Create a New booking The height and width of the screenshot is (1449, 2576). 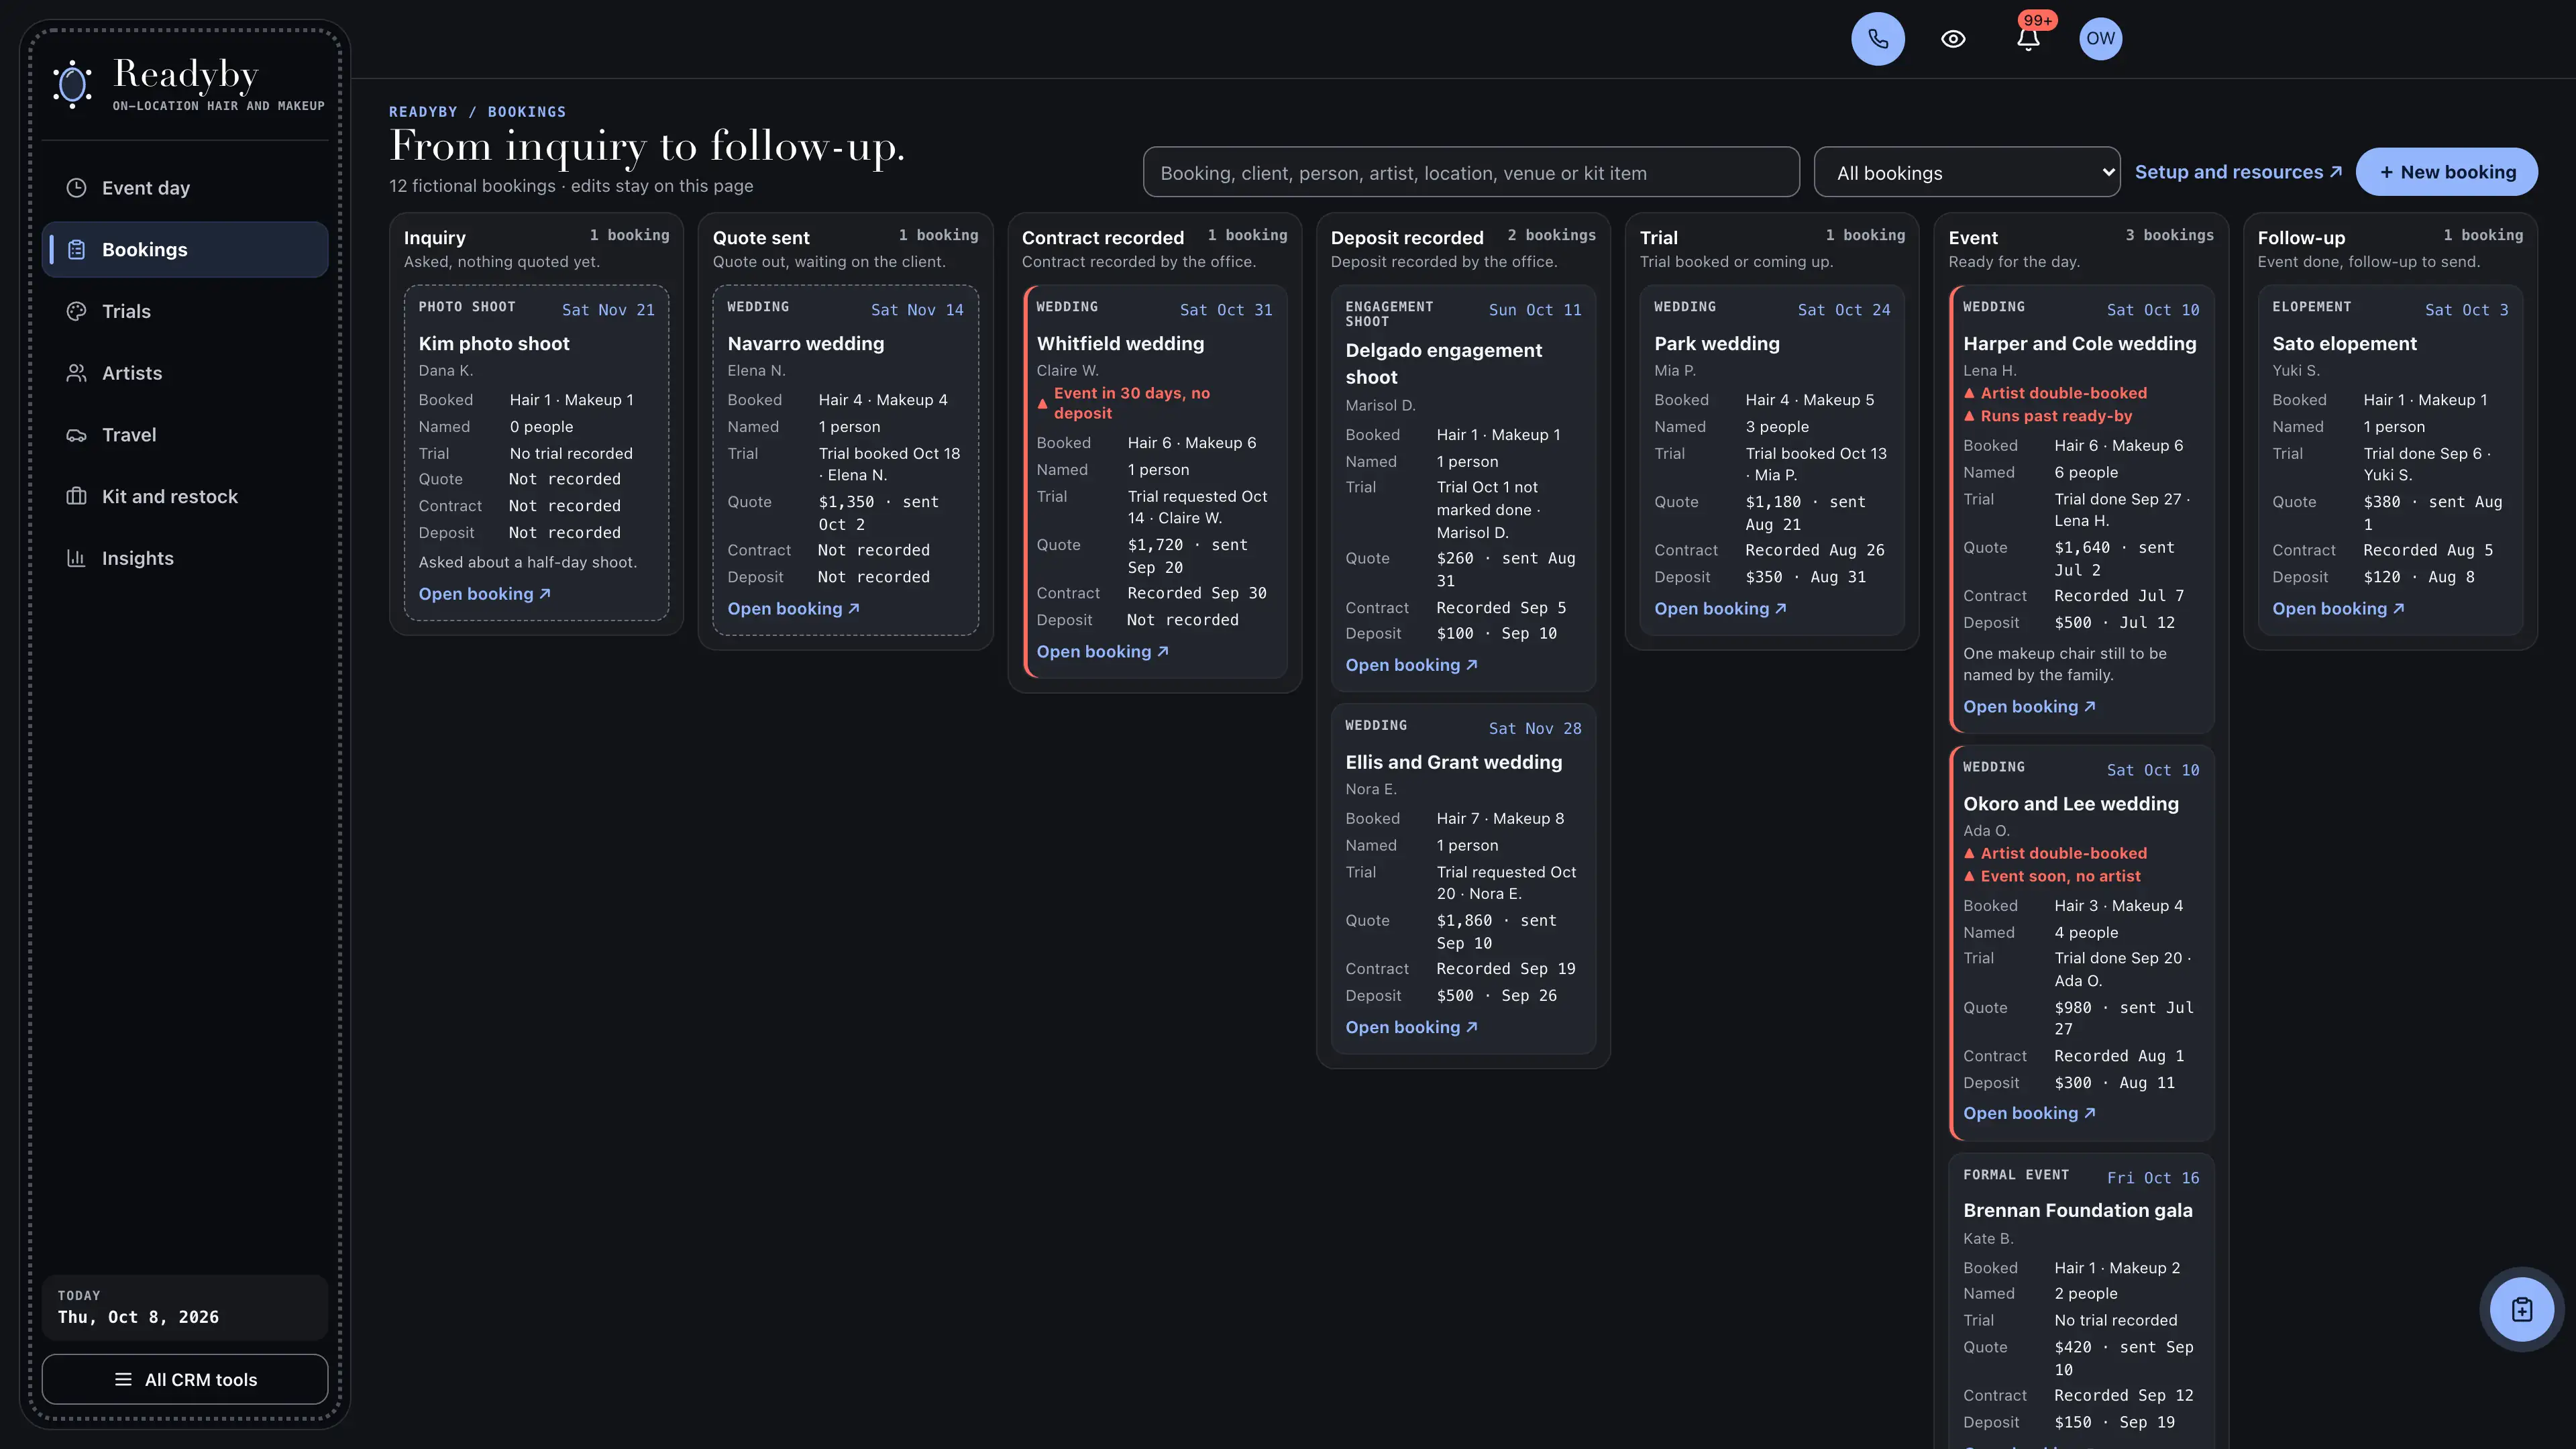2446,172
